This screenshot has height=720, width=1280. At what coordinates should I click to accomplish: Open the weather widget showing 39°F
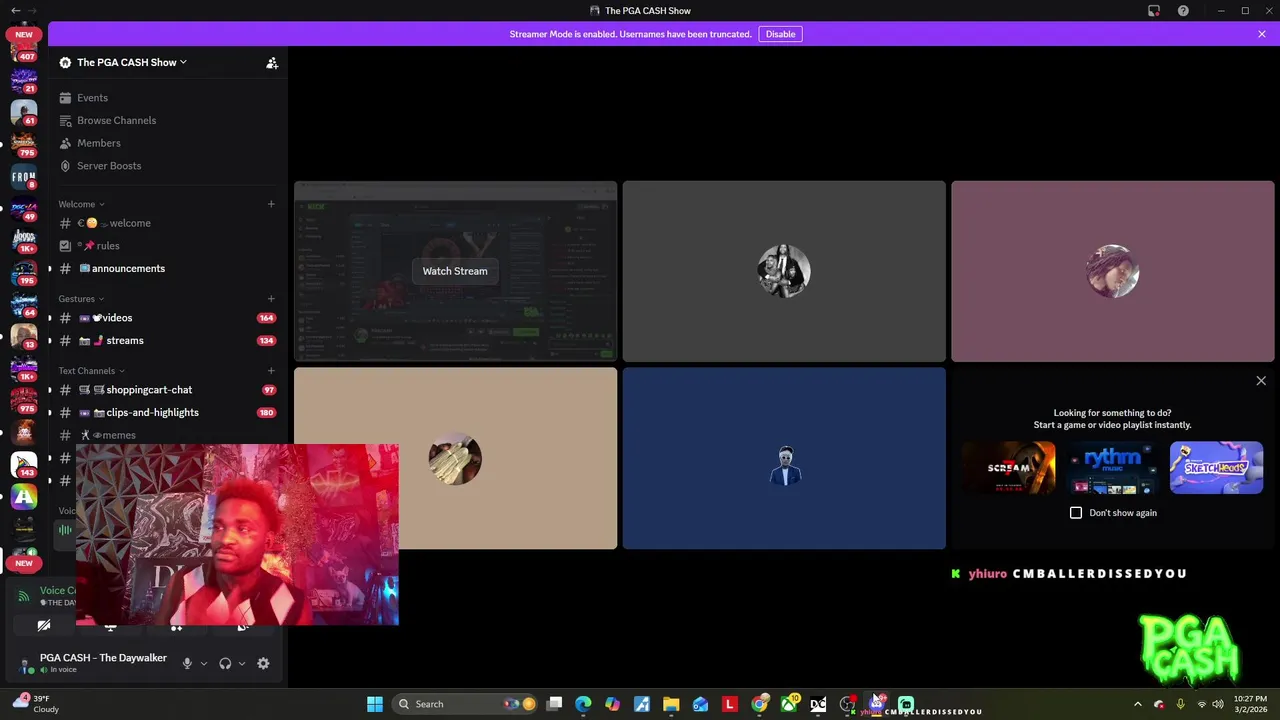pyautogui.click(x=36, y=704)
